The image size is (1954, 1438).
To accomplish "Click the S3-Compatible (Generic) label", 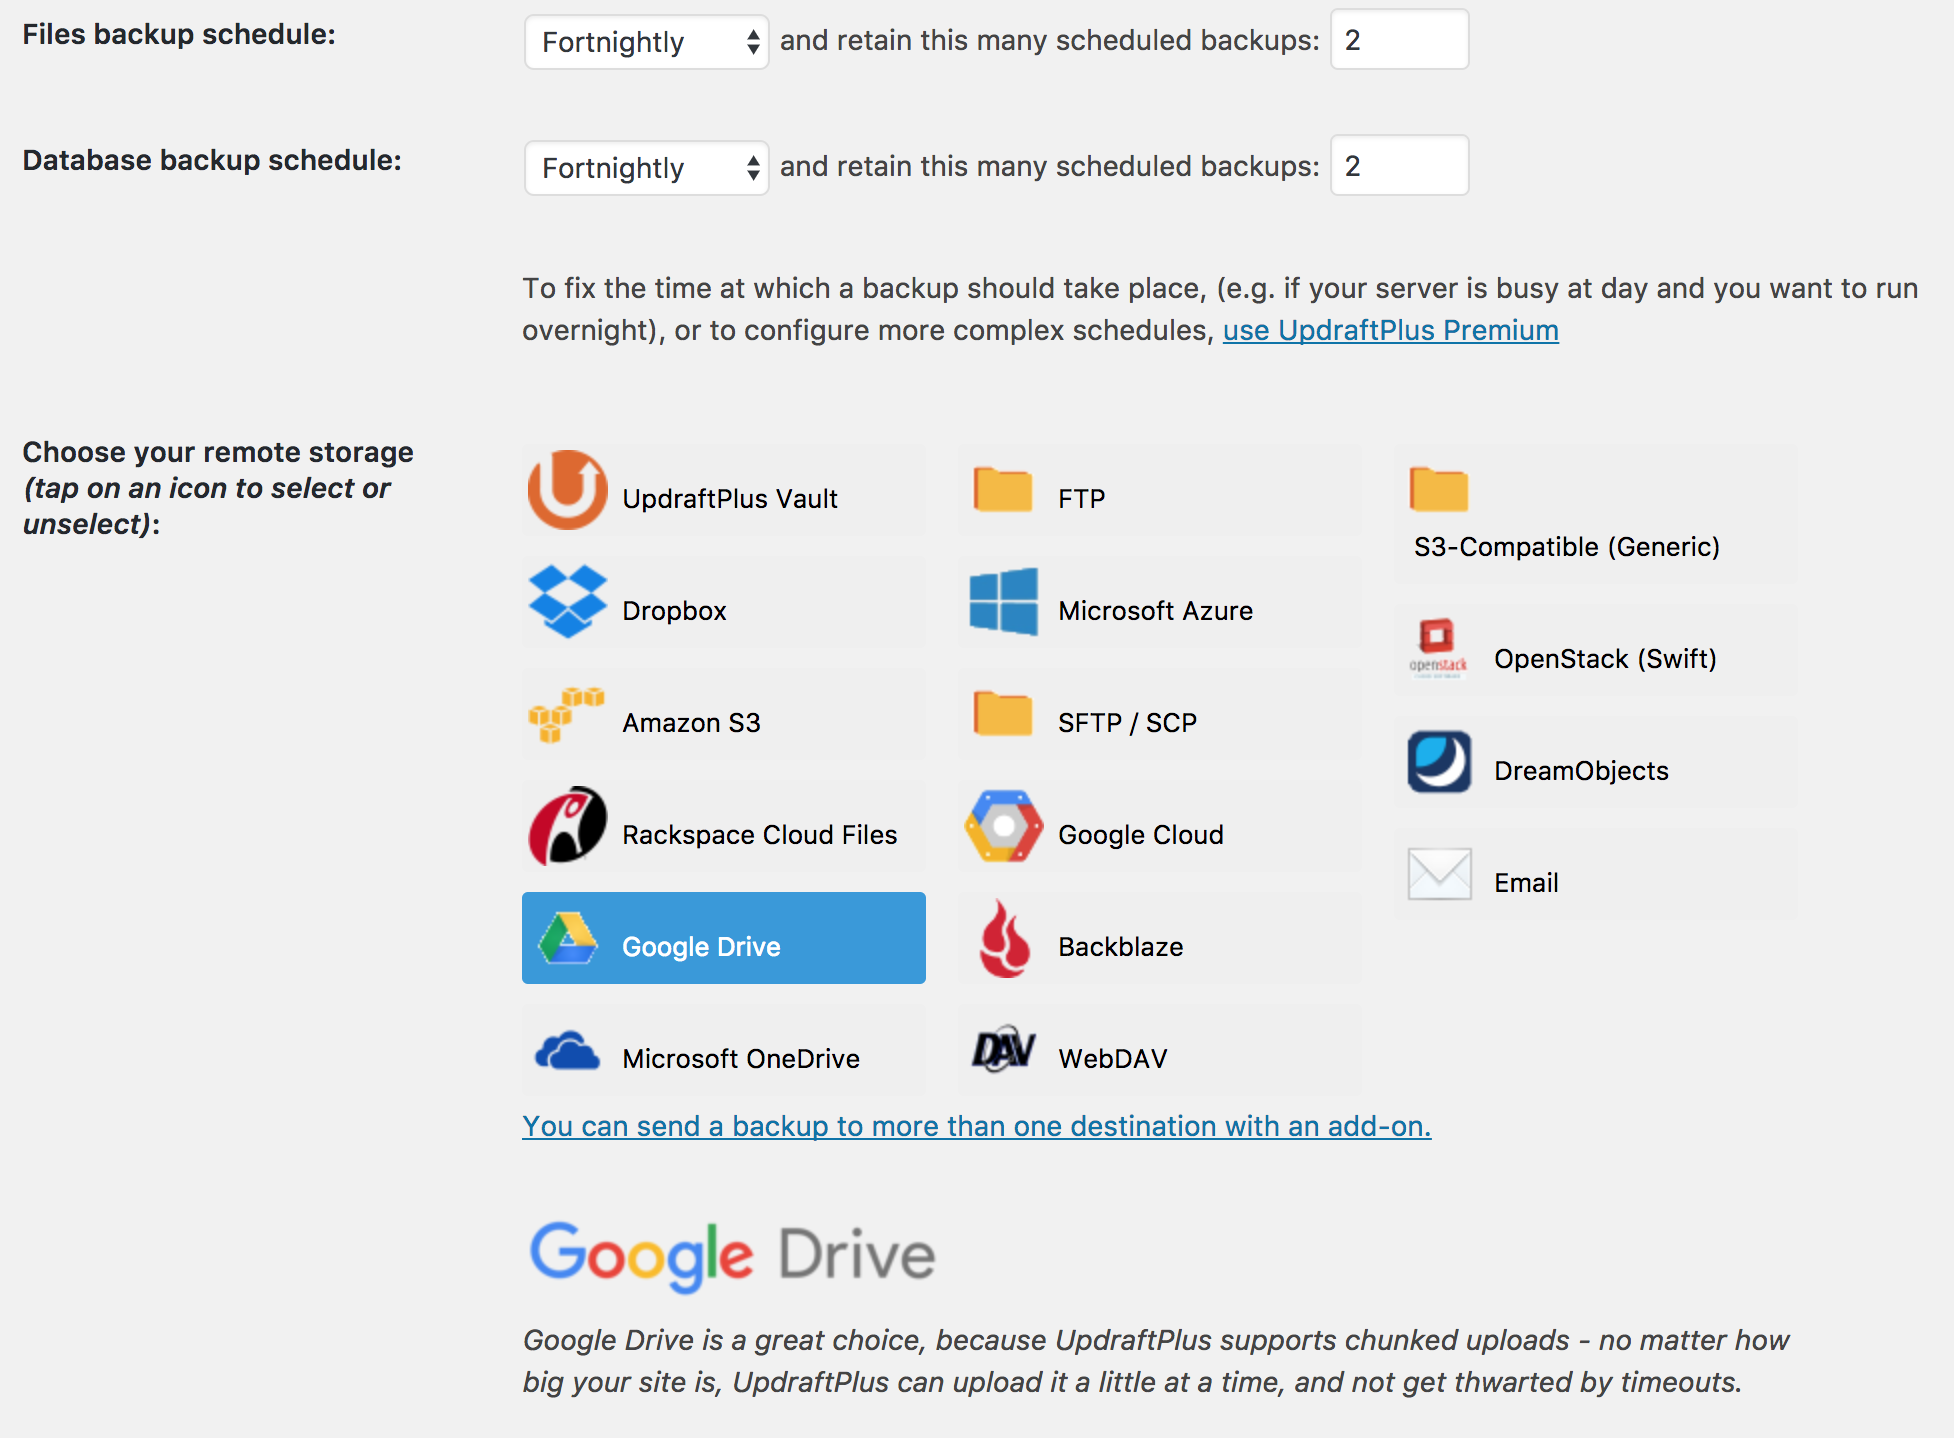I will pyautogui.click(x=1567, y=547).
